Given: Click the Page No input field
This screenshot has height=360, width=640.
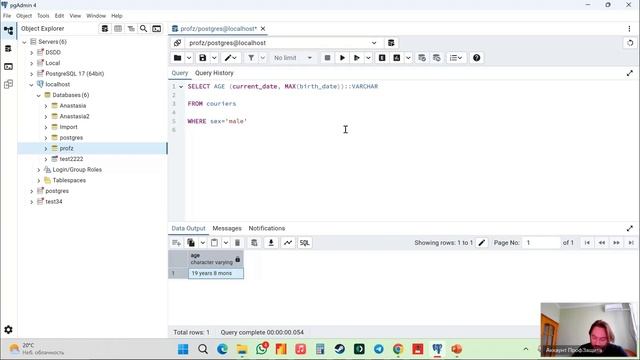Looking at the screenshot, I should click(x=542, y=243).
